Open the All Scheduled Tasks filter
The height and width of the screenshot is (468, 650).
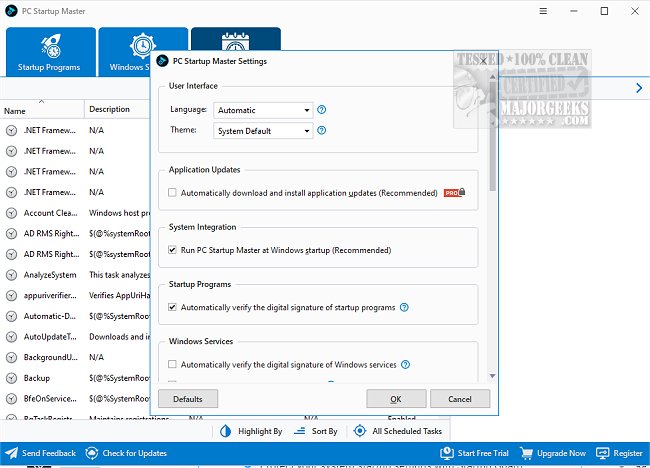click(x=407, y=431)
